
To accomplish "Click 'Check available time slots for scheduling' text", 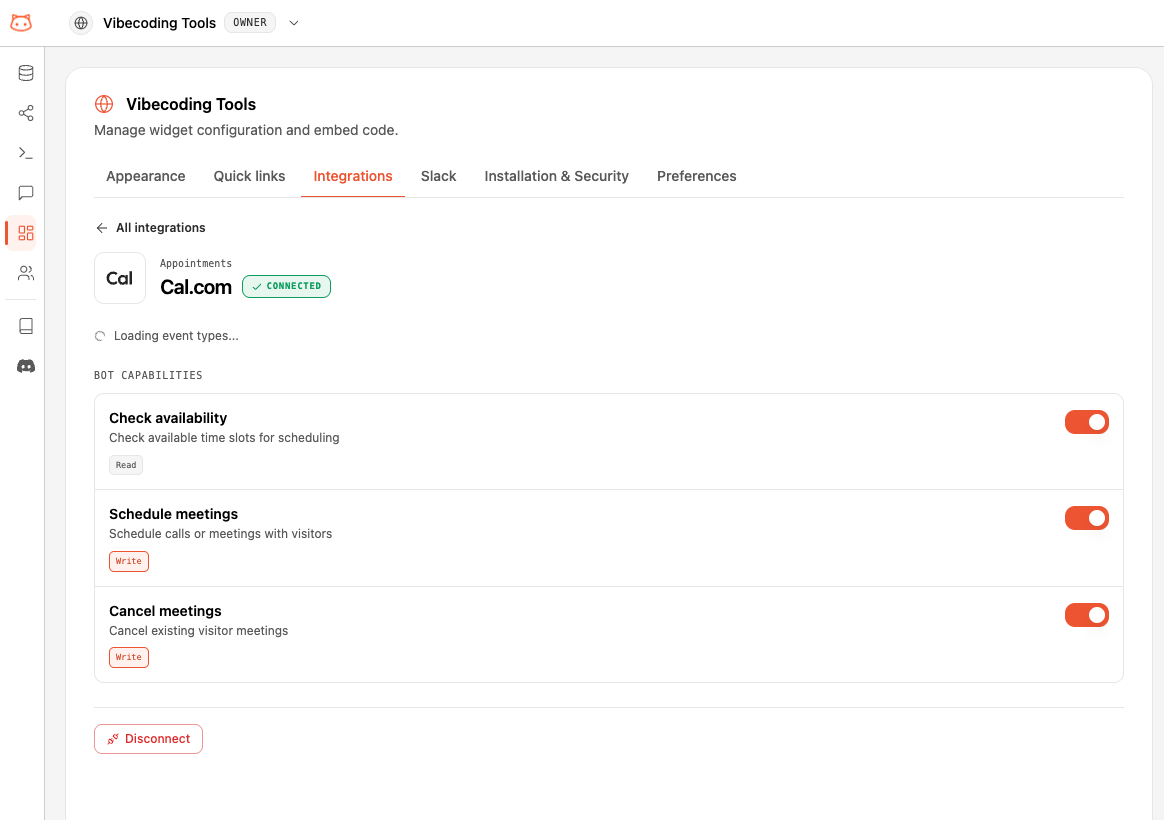I will (224, 438).
